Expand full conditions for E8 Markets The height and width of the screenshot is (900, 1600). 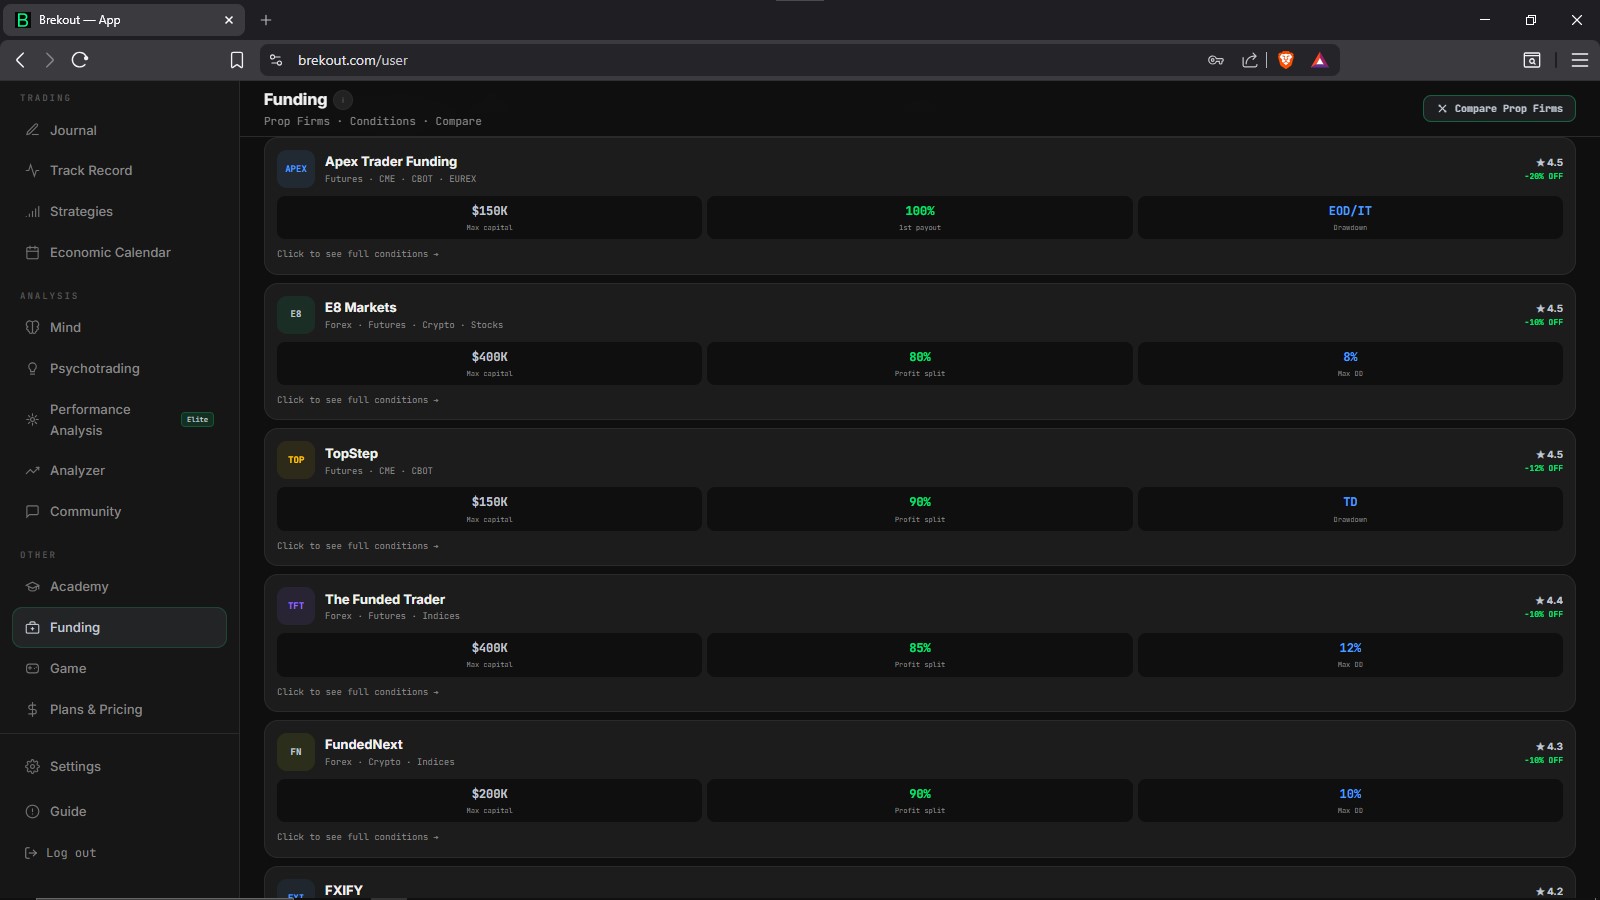[x=358, y=400]
